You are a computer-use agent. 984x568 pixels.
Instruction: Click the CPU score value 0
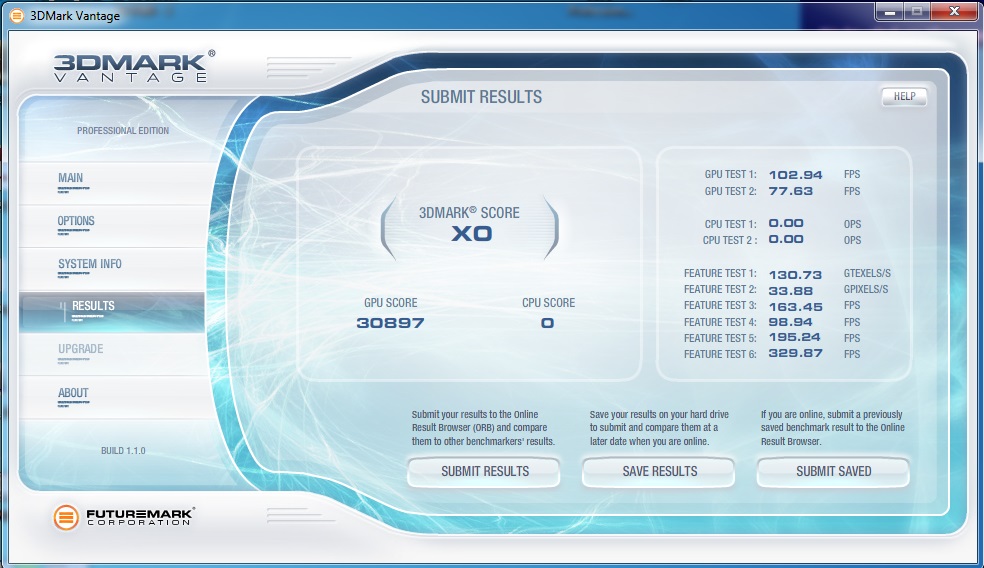coord(548,323)
